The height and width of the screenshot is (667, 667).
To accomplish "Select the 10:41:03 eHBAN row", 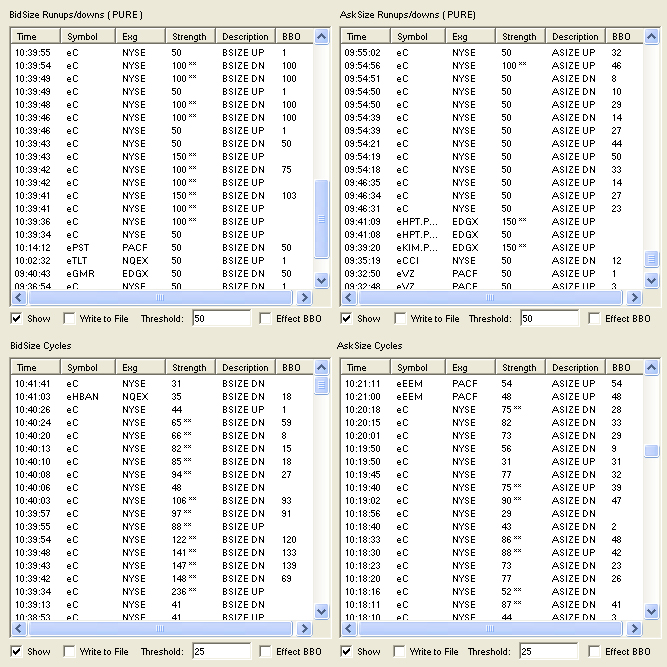I will pos(162,396).
